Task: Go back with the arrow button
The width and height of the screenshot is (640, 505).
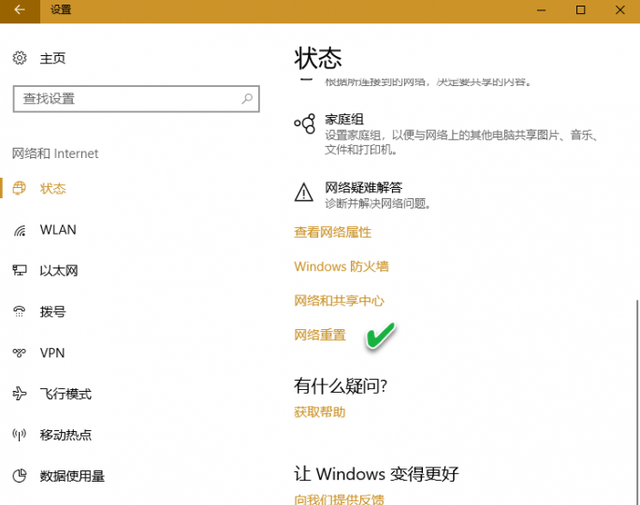Action: coord(20,10)
